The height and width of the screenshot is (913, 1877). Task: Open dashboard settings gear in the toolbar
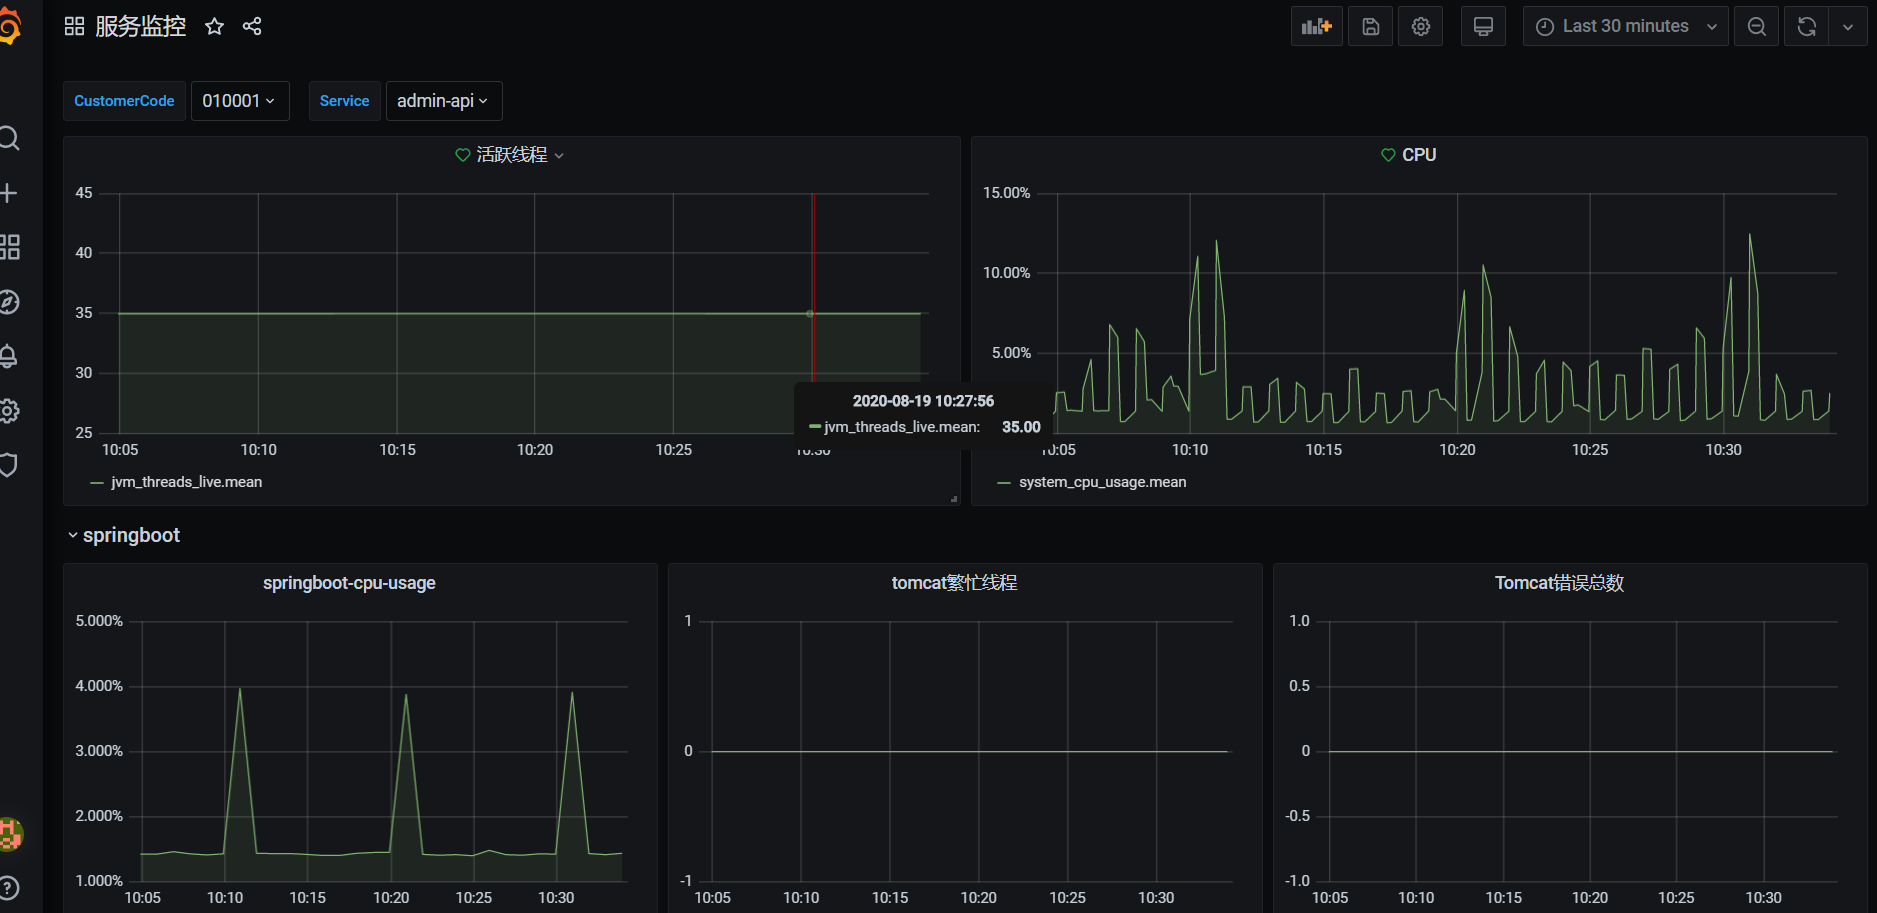[x=1420, y=26]
